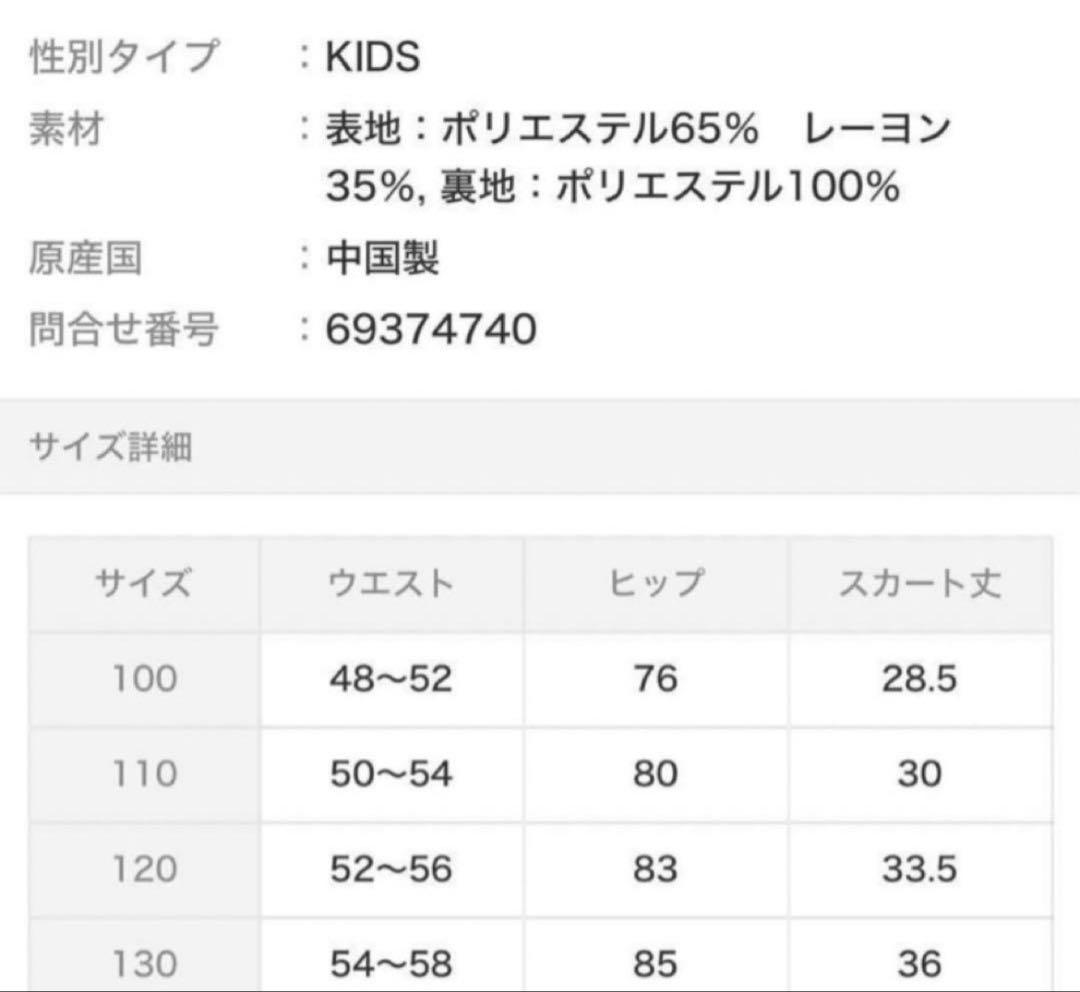Click the ウエスト column header

[x=391, y=583]
